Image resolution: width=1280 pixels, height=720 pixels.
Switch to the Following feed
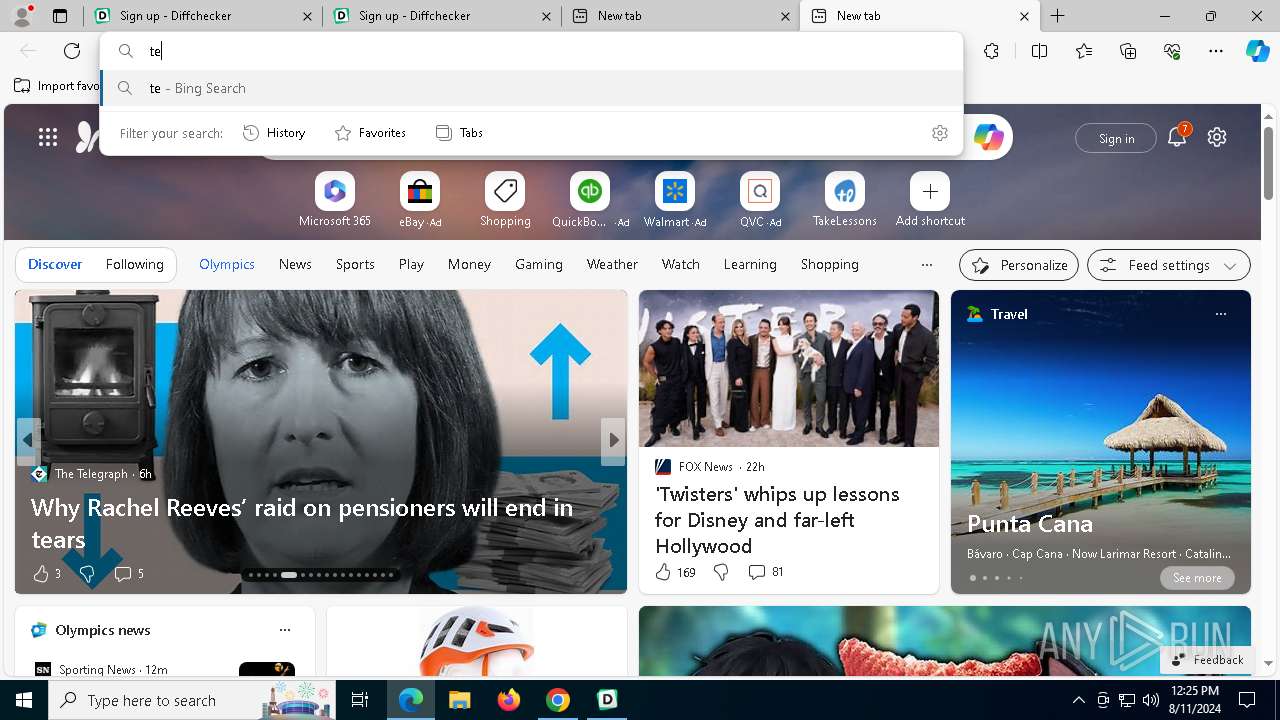point(134,264)
